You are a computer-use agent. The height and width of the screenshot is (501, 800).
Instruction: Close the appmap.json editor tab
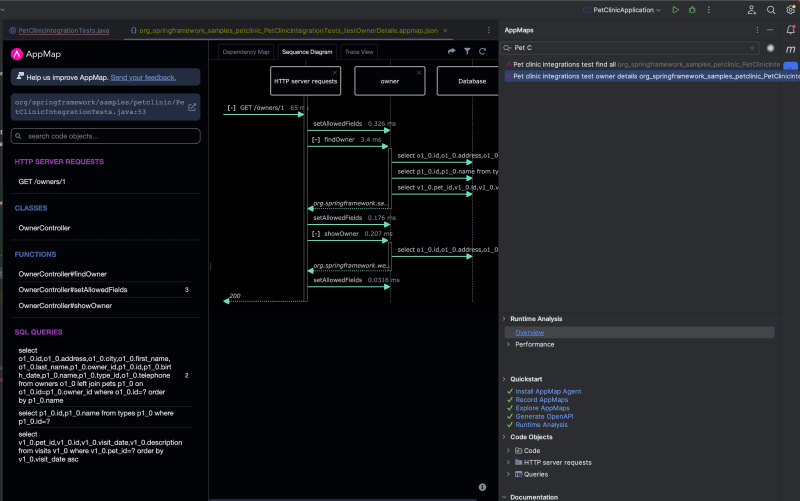pos(445,31)
